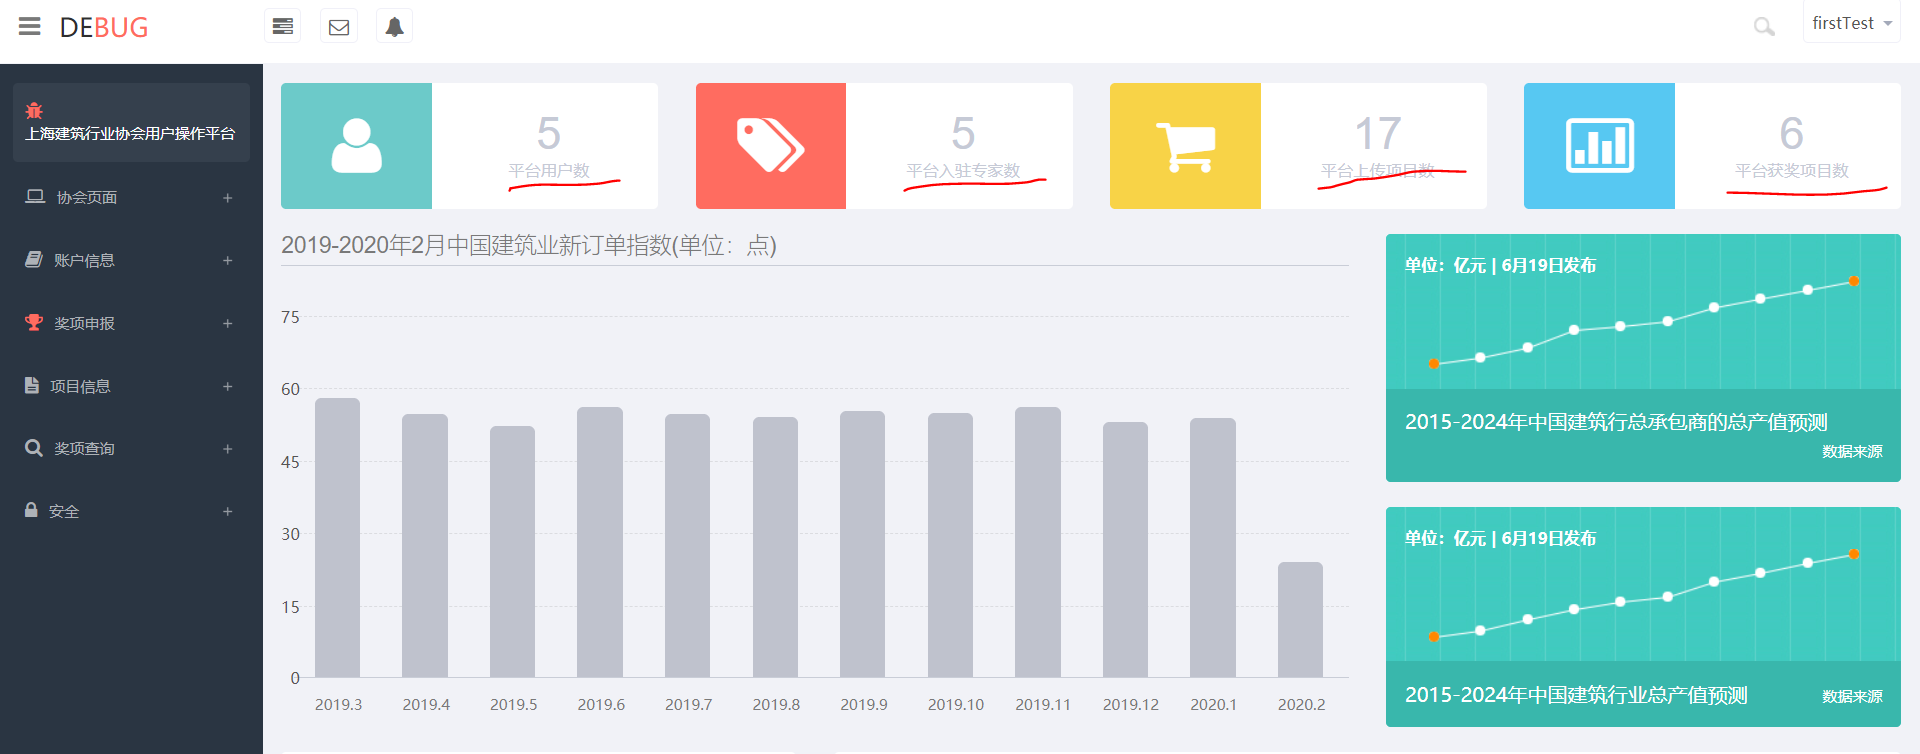Open 数据来源 link in contractor forecast card
The image size is (1920, 754).
point(1852,452)
